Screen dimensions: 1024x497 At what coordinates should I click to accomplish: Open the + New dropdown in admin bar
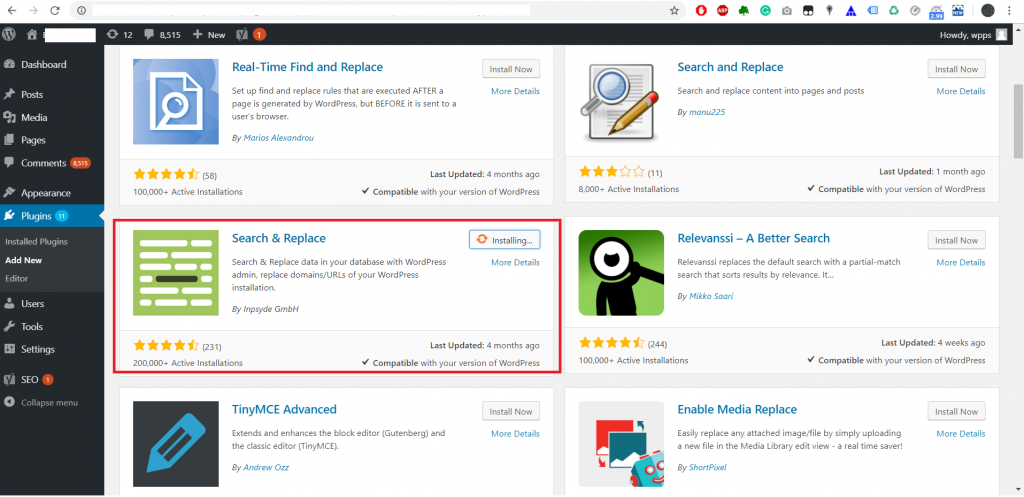pos(209,35)
